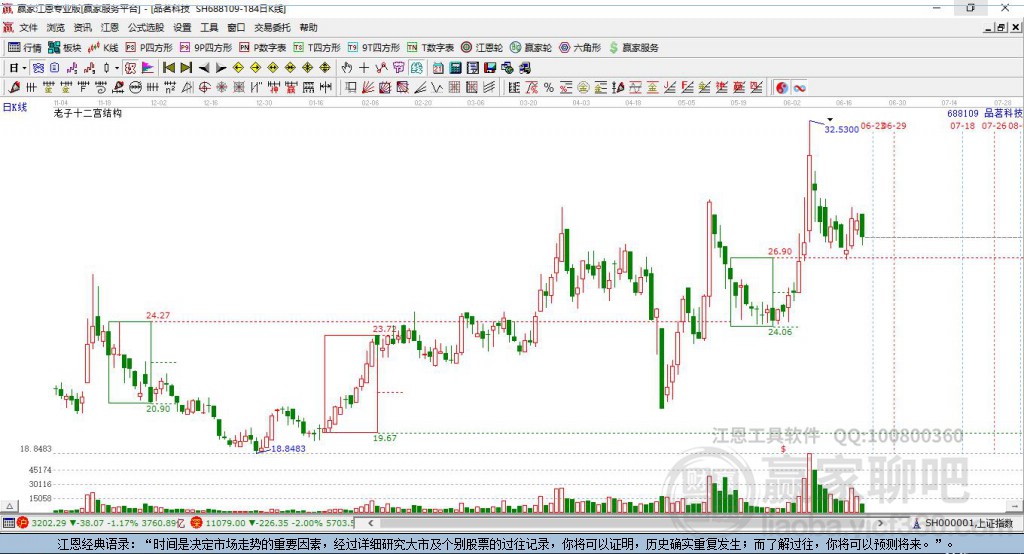Open the 江恩 menu
The width and height of the screenshot is (1024, 554).
110,27
